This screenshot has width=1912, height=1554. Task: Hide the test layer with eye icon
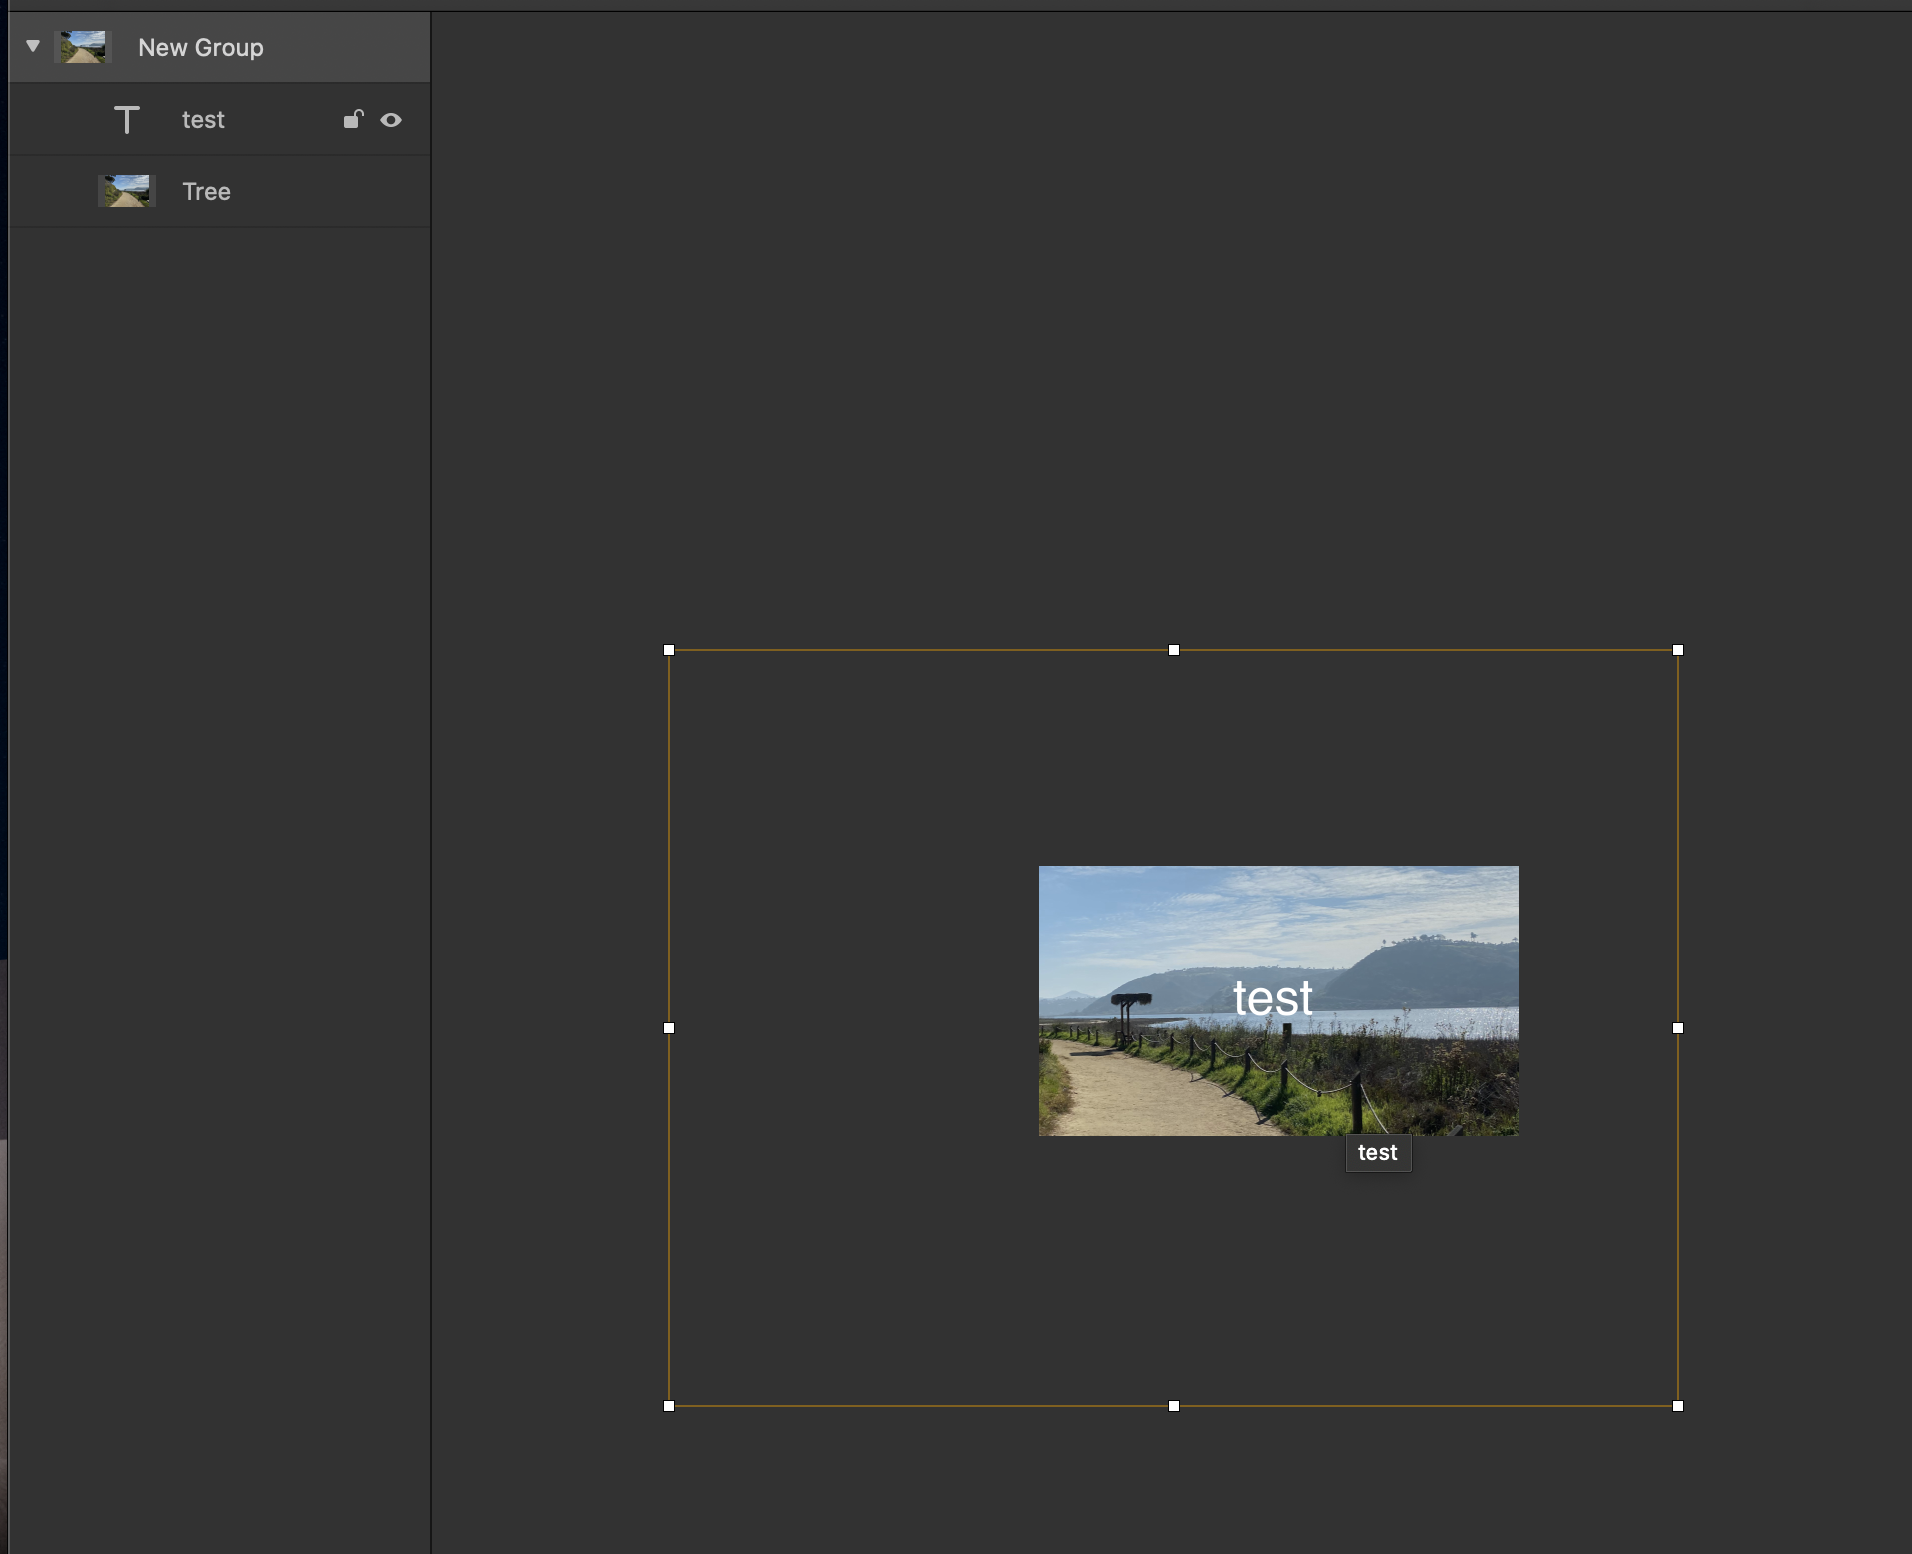click(391, 120)
